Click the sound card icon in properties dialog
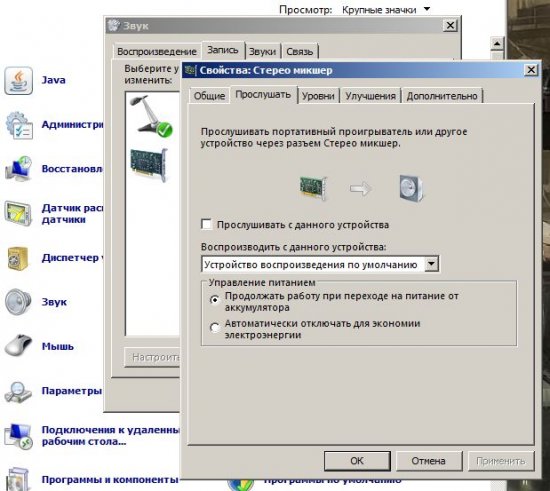The image size is (550, 491). [x=313, y=188]
